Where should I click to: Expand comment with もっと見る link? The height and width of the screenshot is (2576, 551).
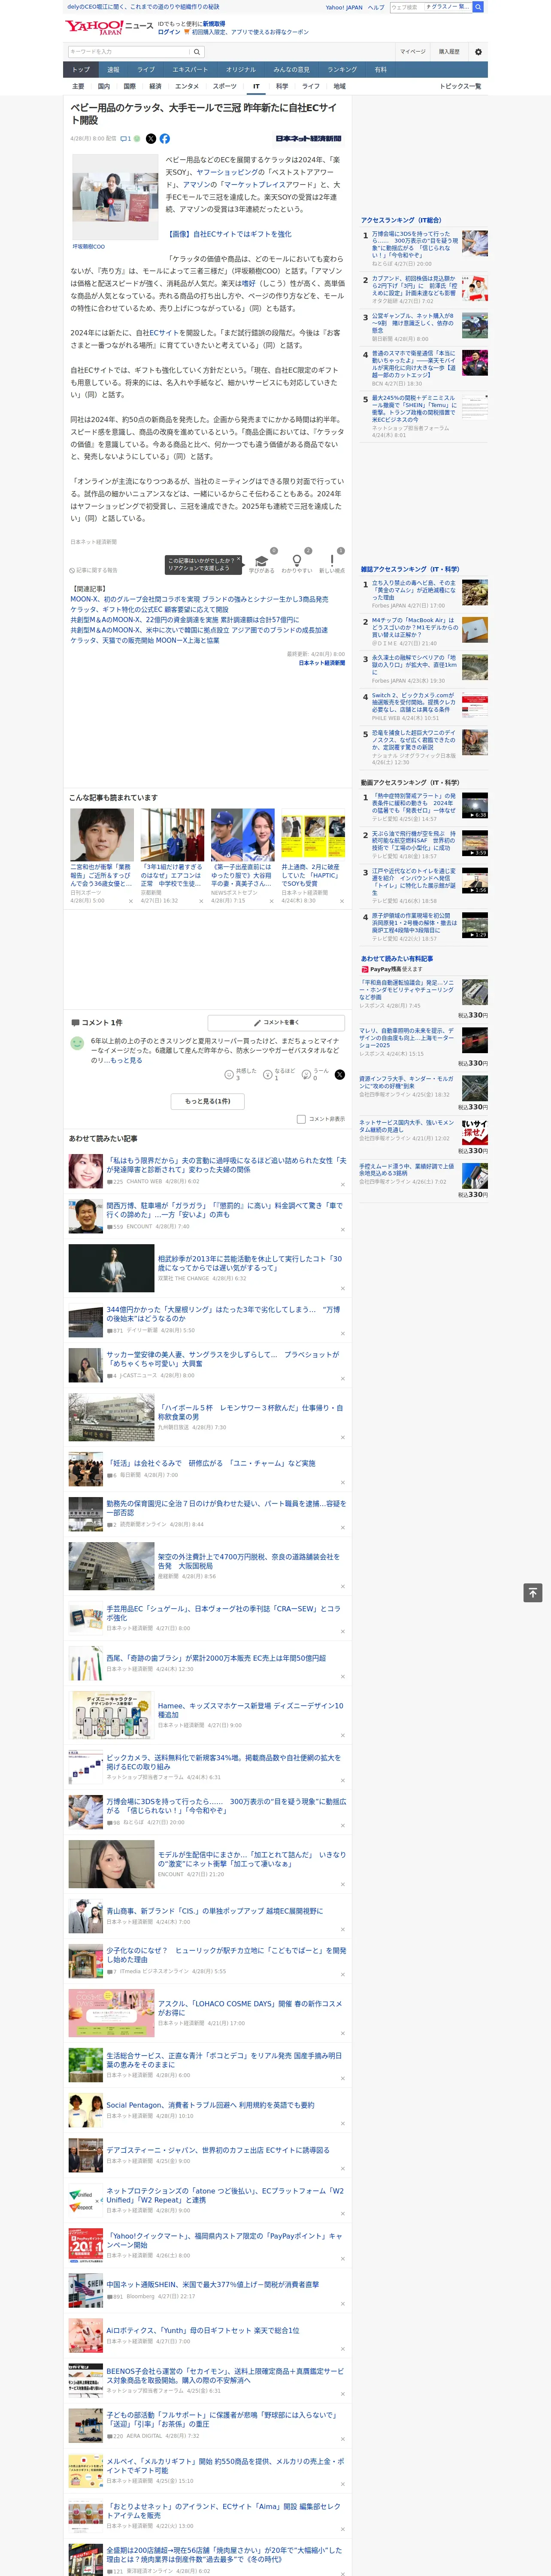pyautogui.click(x=126, y=1060)
